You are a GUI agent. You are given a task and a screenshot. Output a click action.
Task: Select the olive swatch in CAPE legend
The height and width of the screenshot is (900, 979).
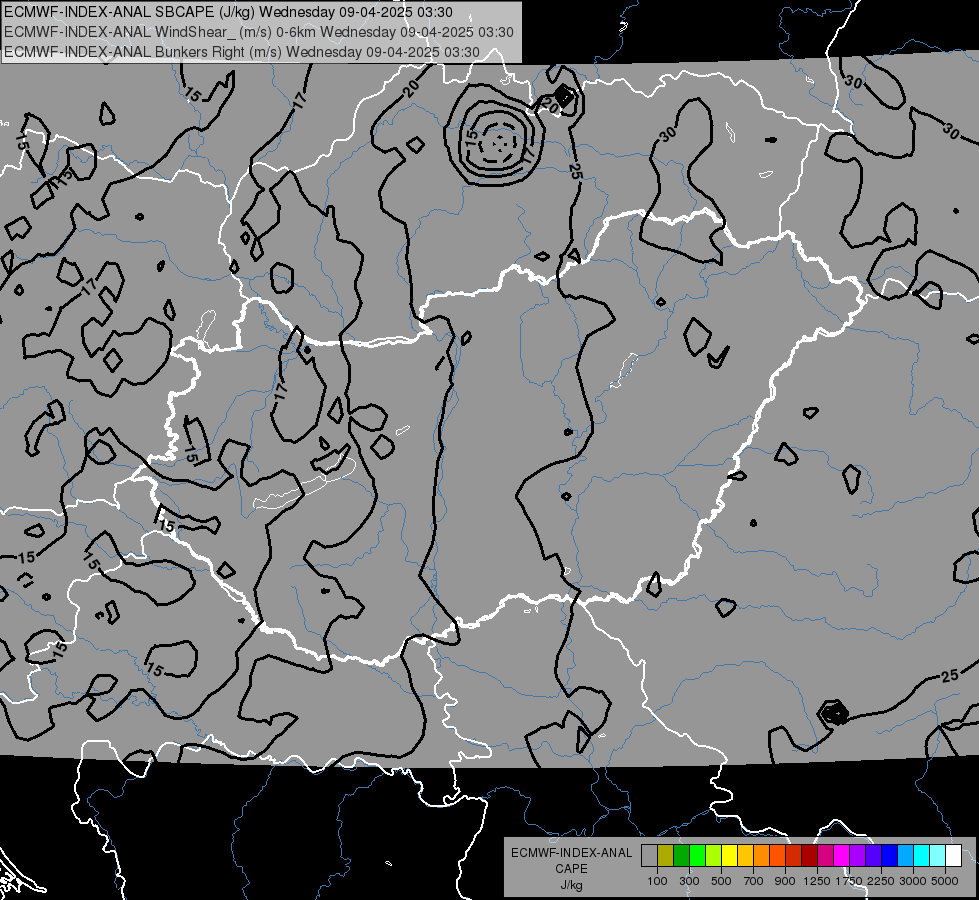click(x=665, y=856)
